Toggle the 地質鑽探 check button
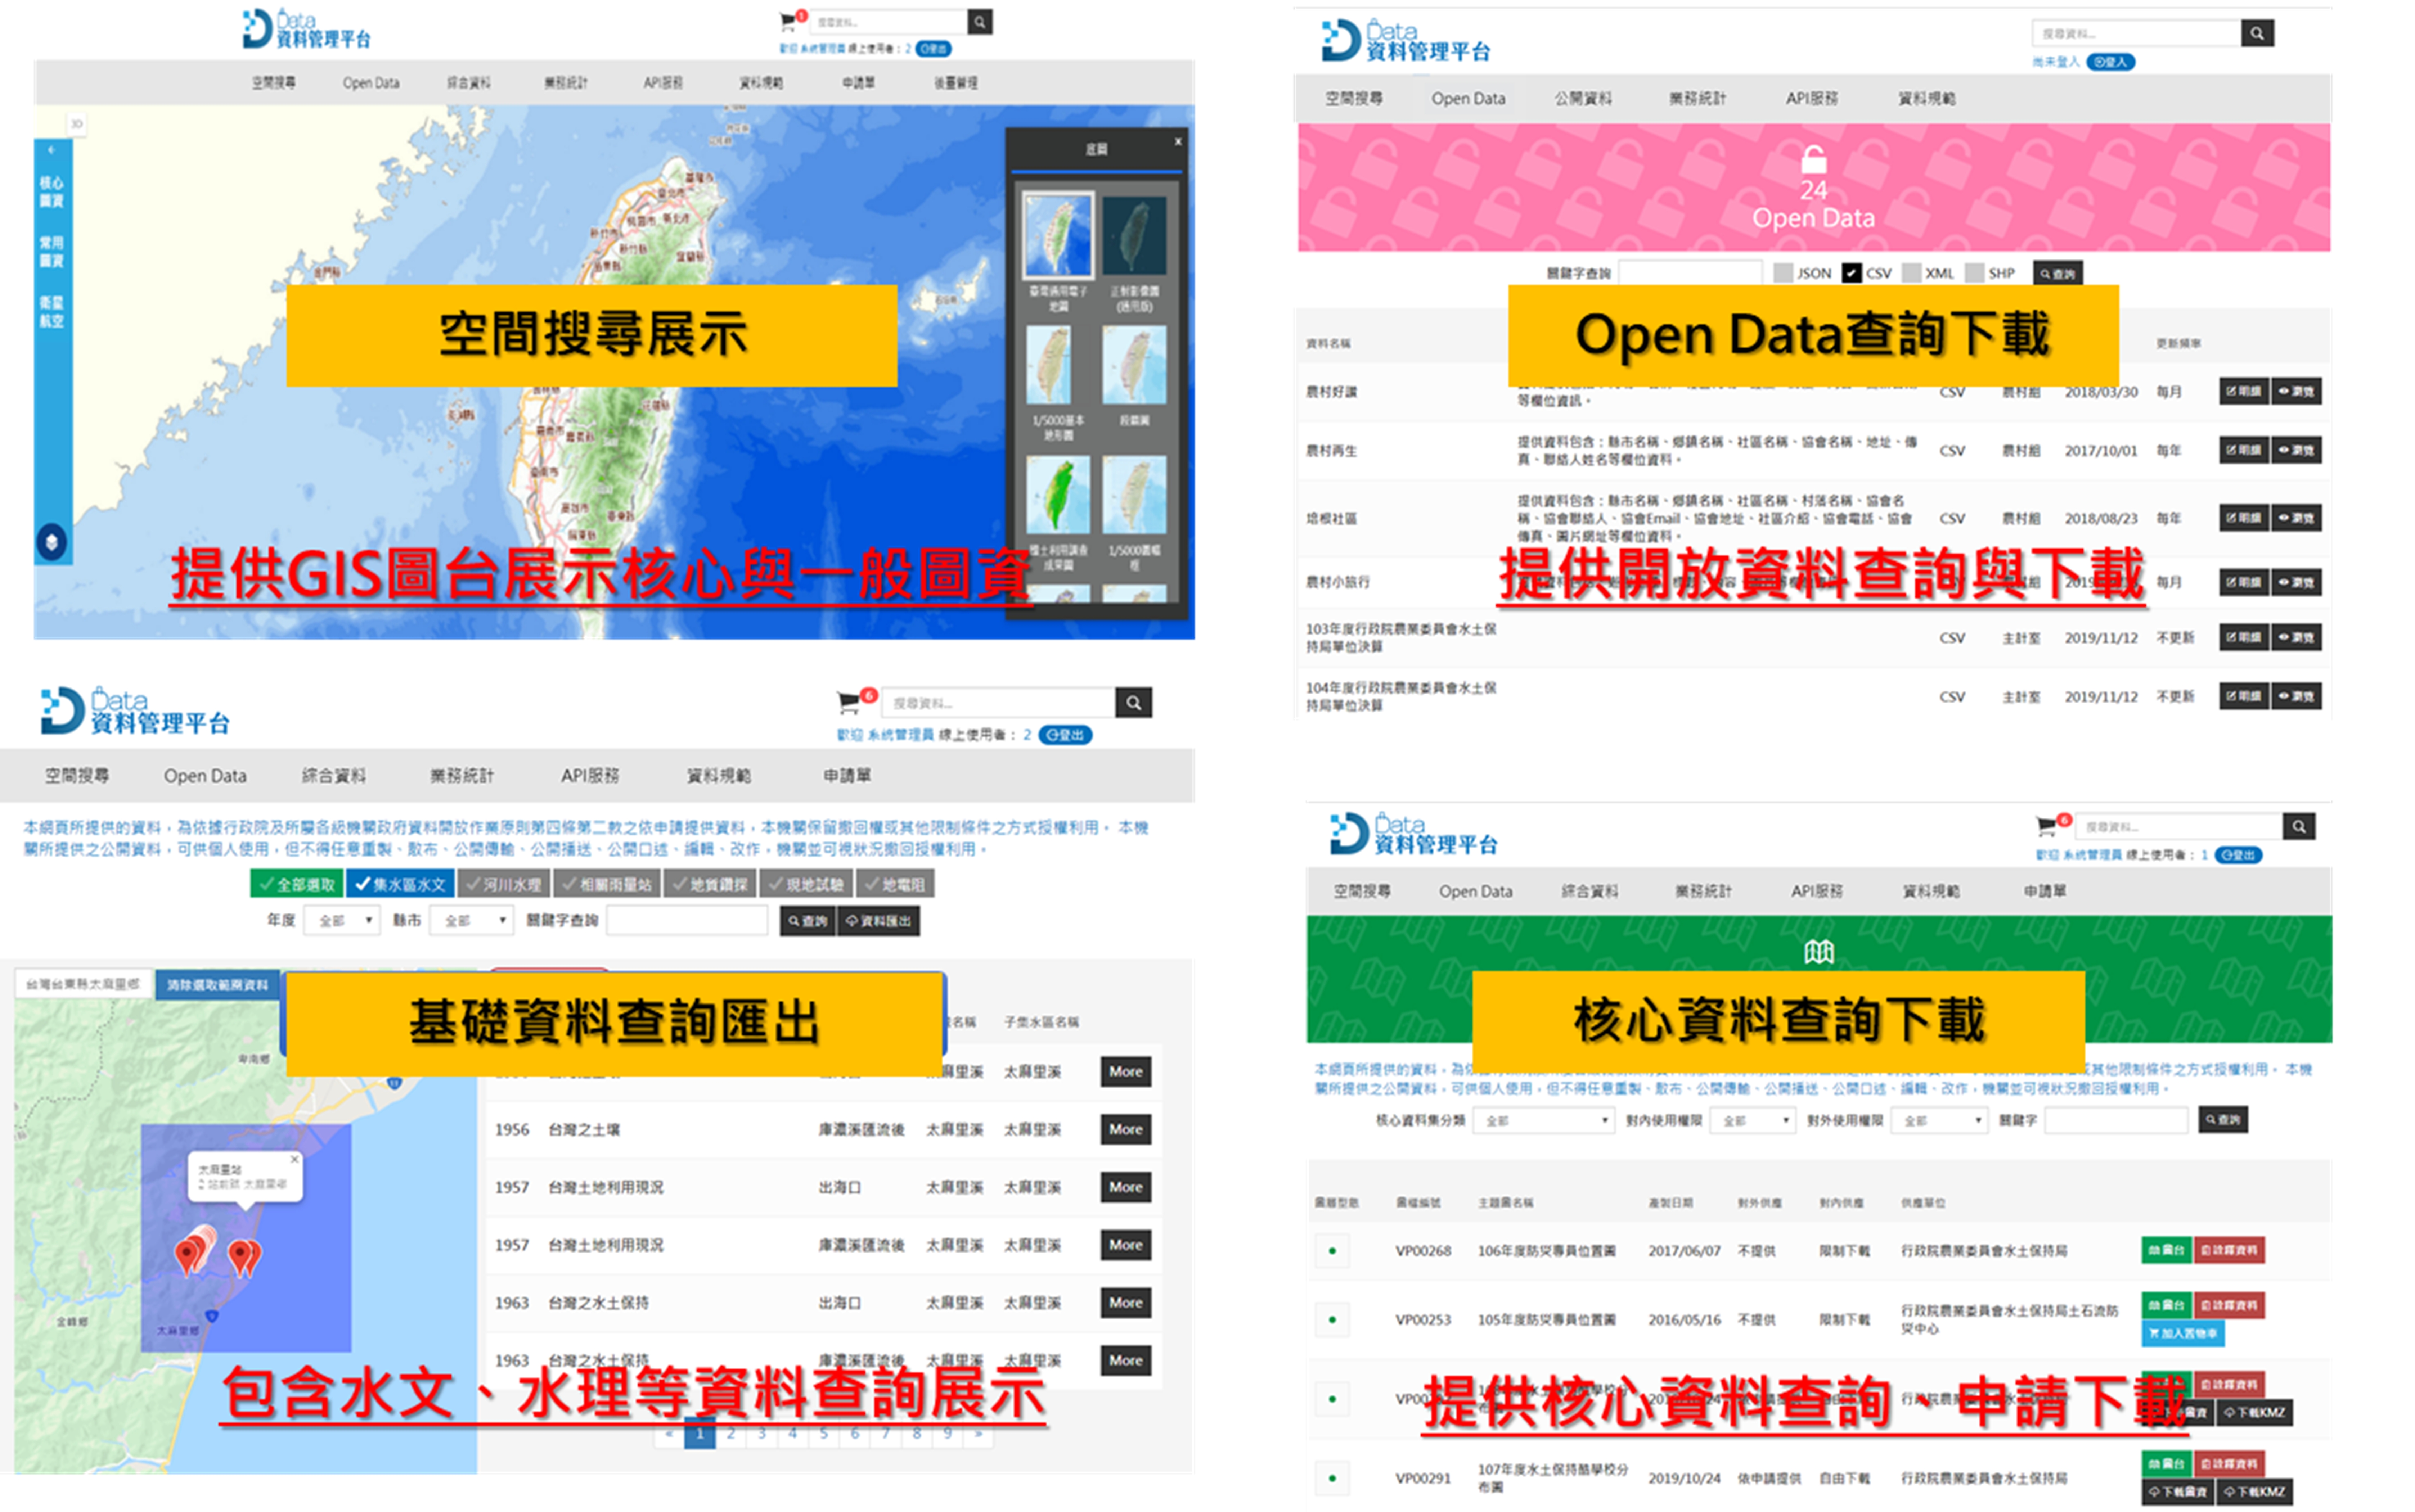 click(710, 884)
